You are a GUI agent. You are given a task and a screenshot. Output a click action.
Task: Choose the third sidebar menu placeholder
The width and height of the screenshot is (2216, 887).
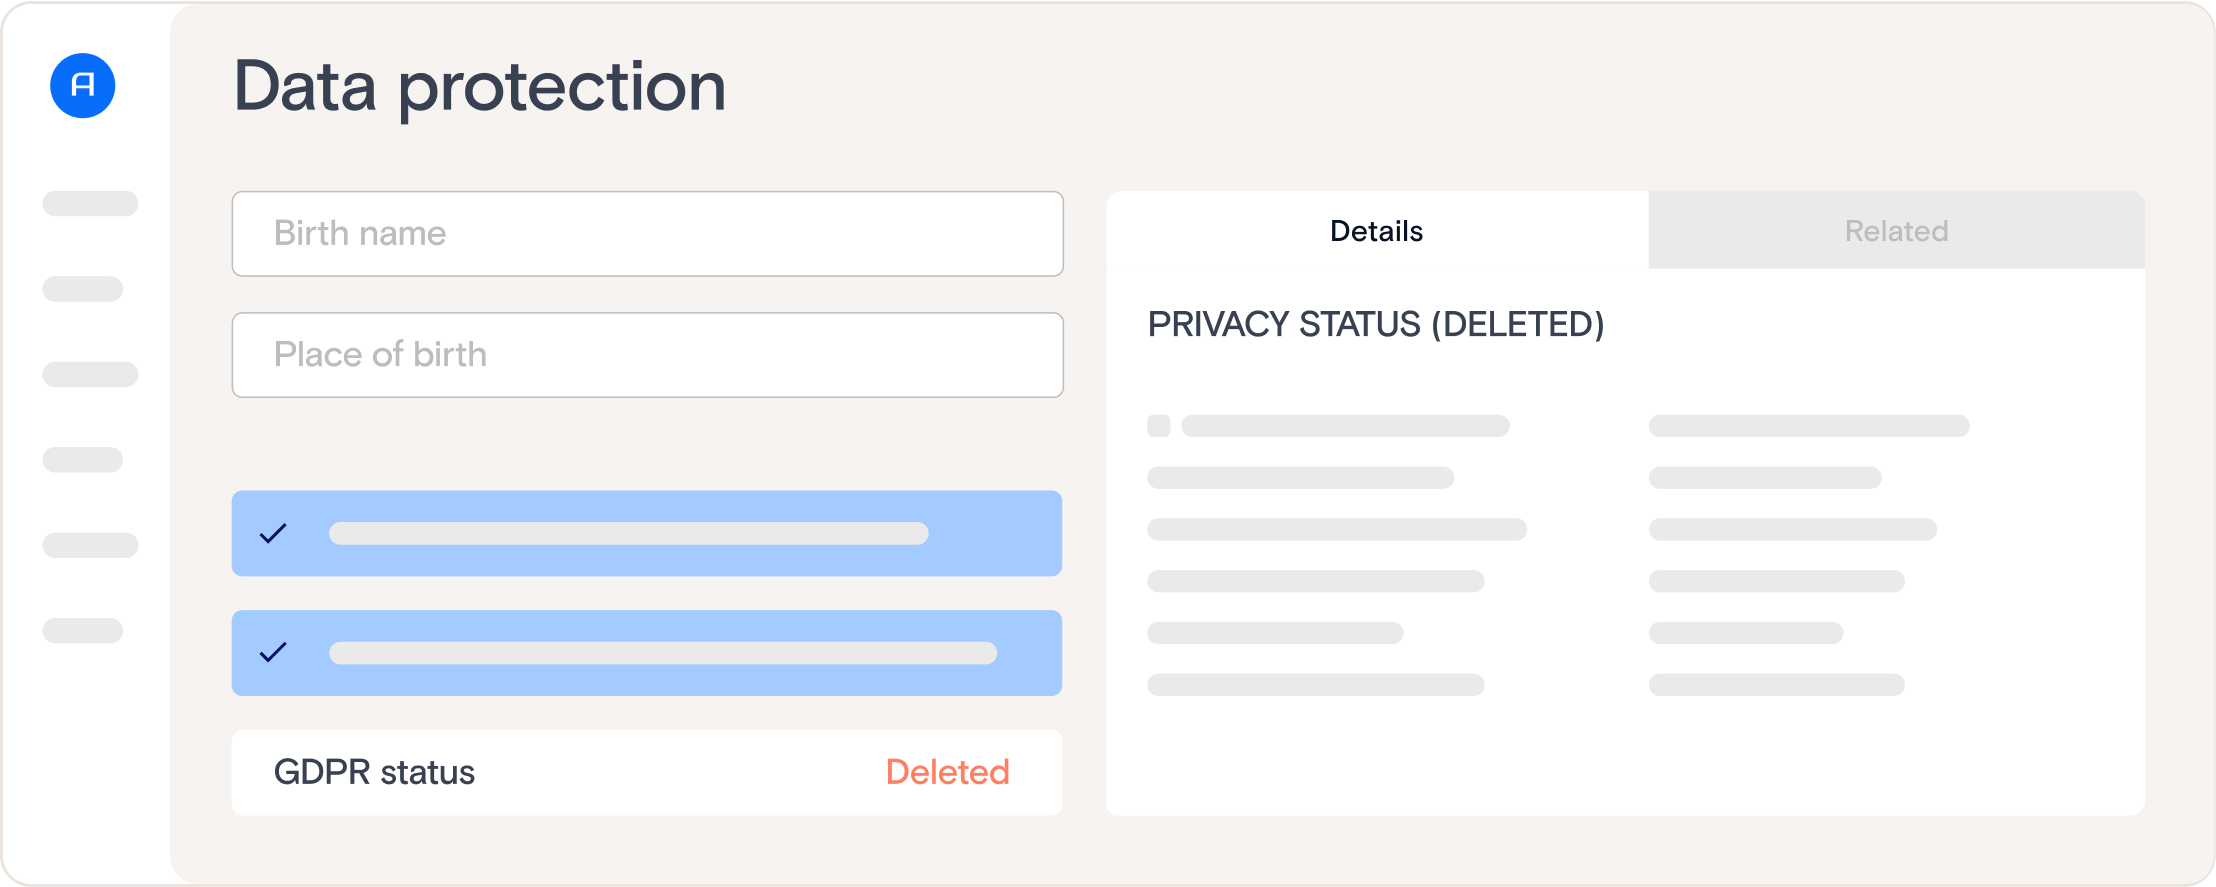click(90, 374)
